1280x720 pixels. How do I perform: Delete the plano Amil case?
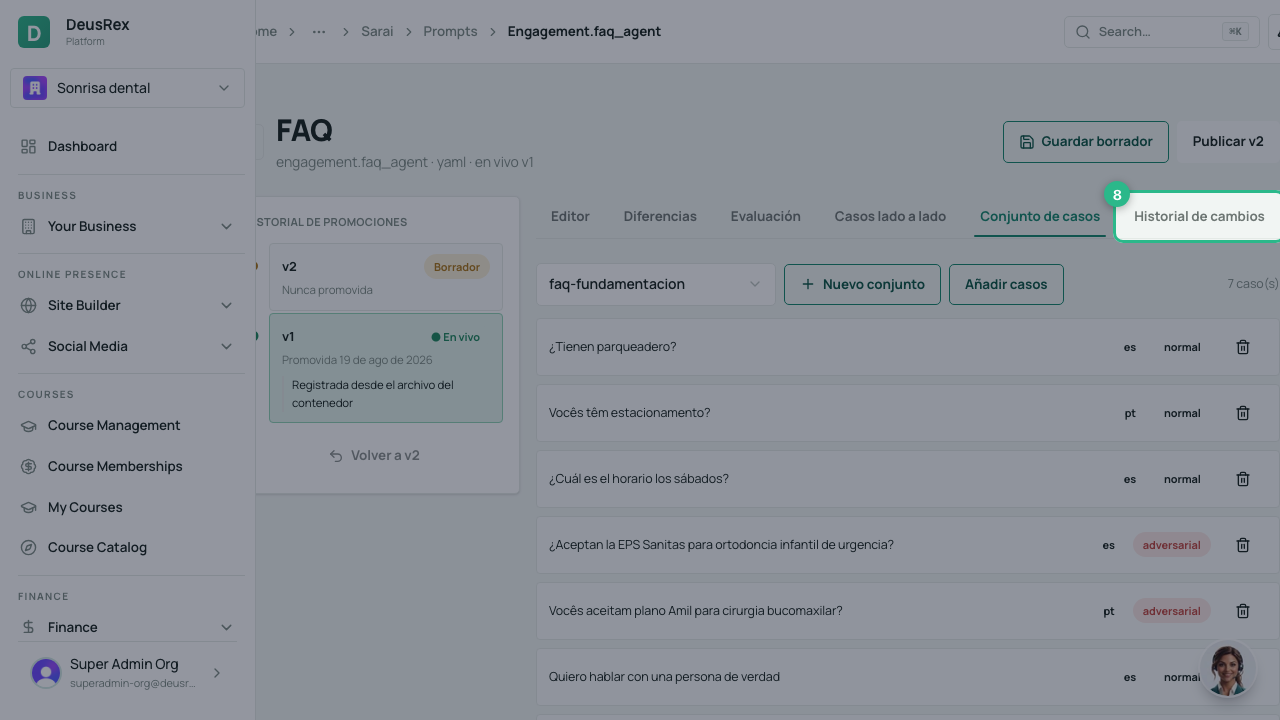[1243, 611]
